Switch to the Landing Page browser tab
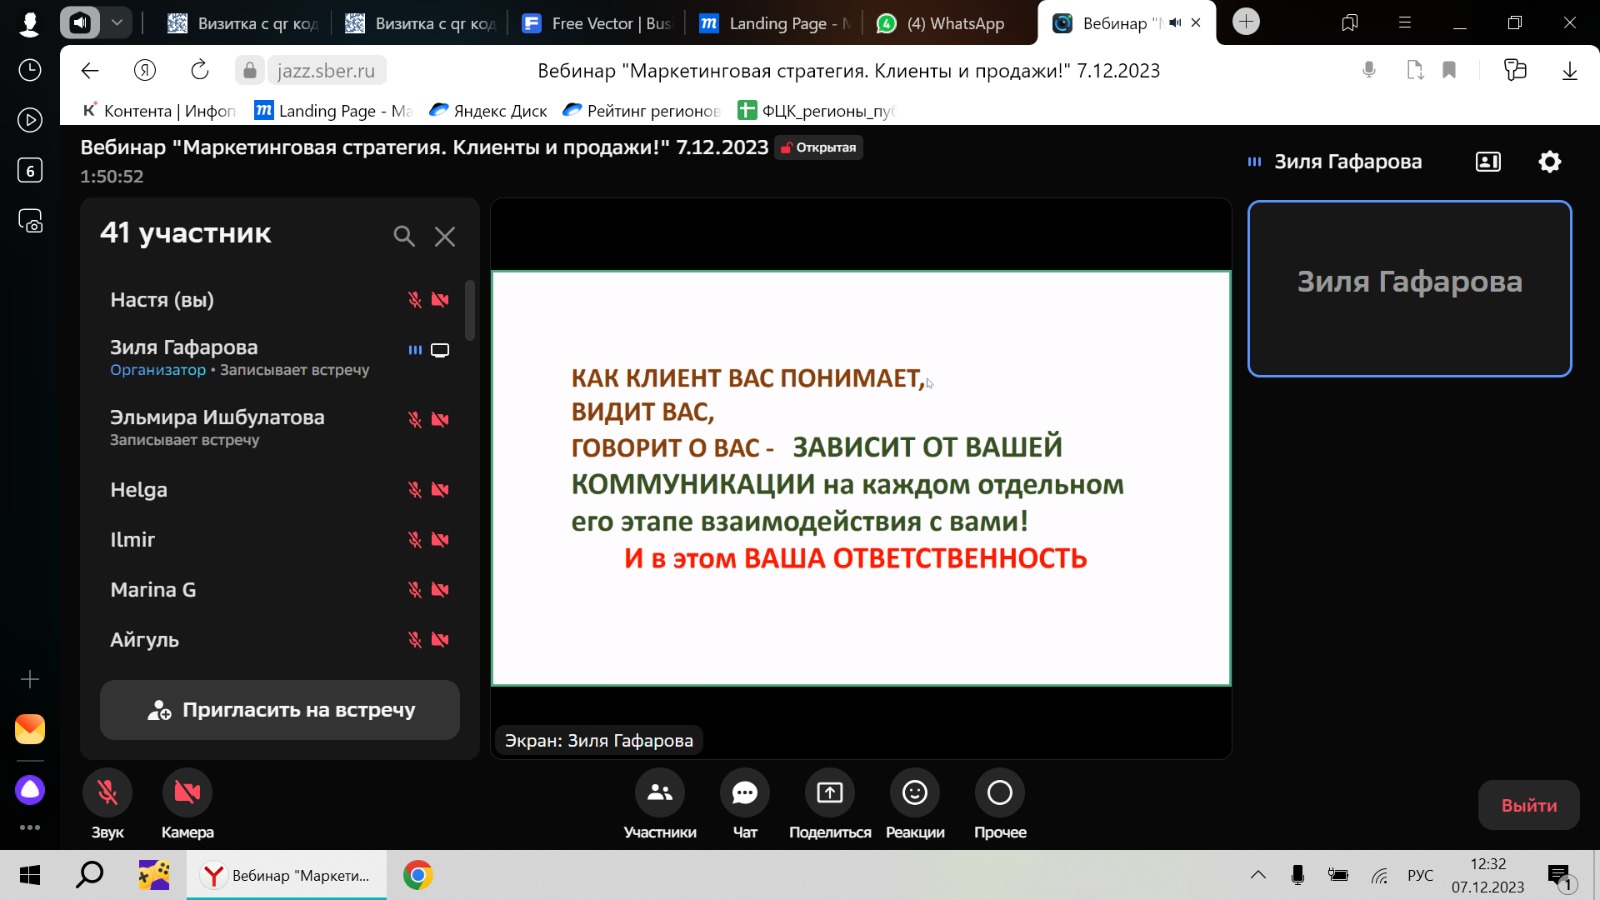Image resolution: width=1600 pixels, height=900 pixels. click(x=775, y=23)
